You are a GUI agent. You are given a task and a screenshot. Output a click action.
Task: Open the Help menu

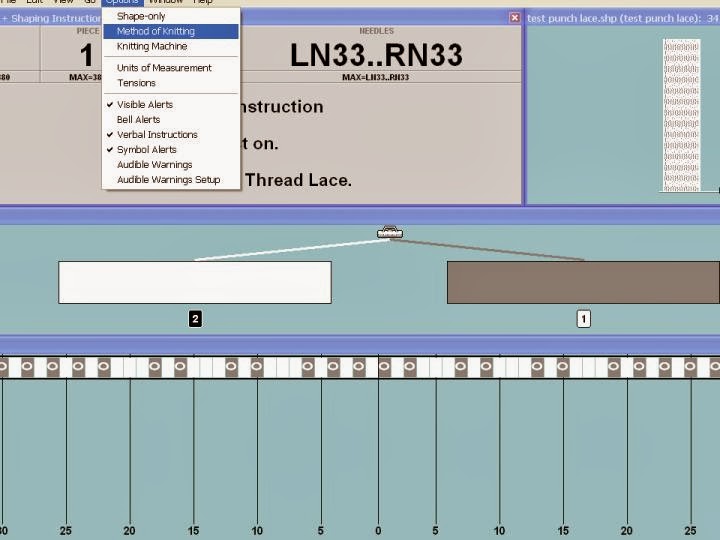click(202, 2)
